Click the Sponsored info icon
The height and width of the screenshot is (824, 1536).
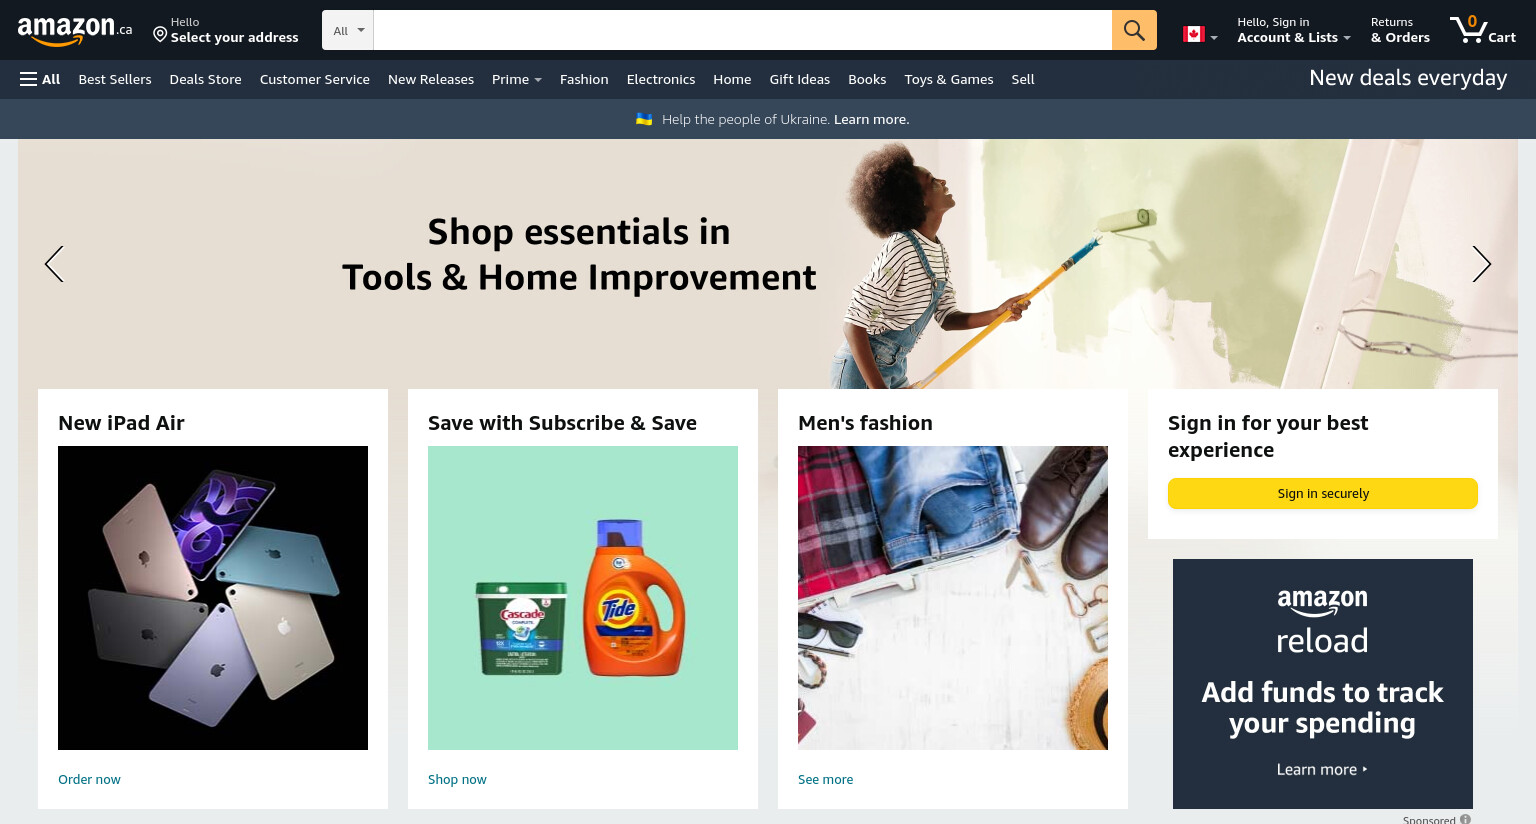tap(1465, 819)
